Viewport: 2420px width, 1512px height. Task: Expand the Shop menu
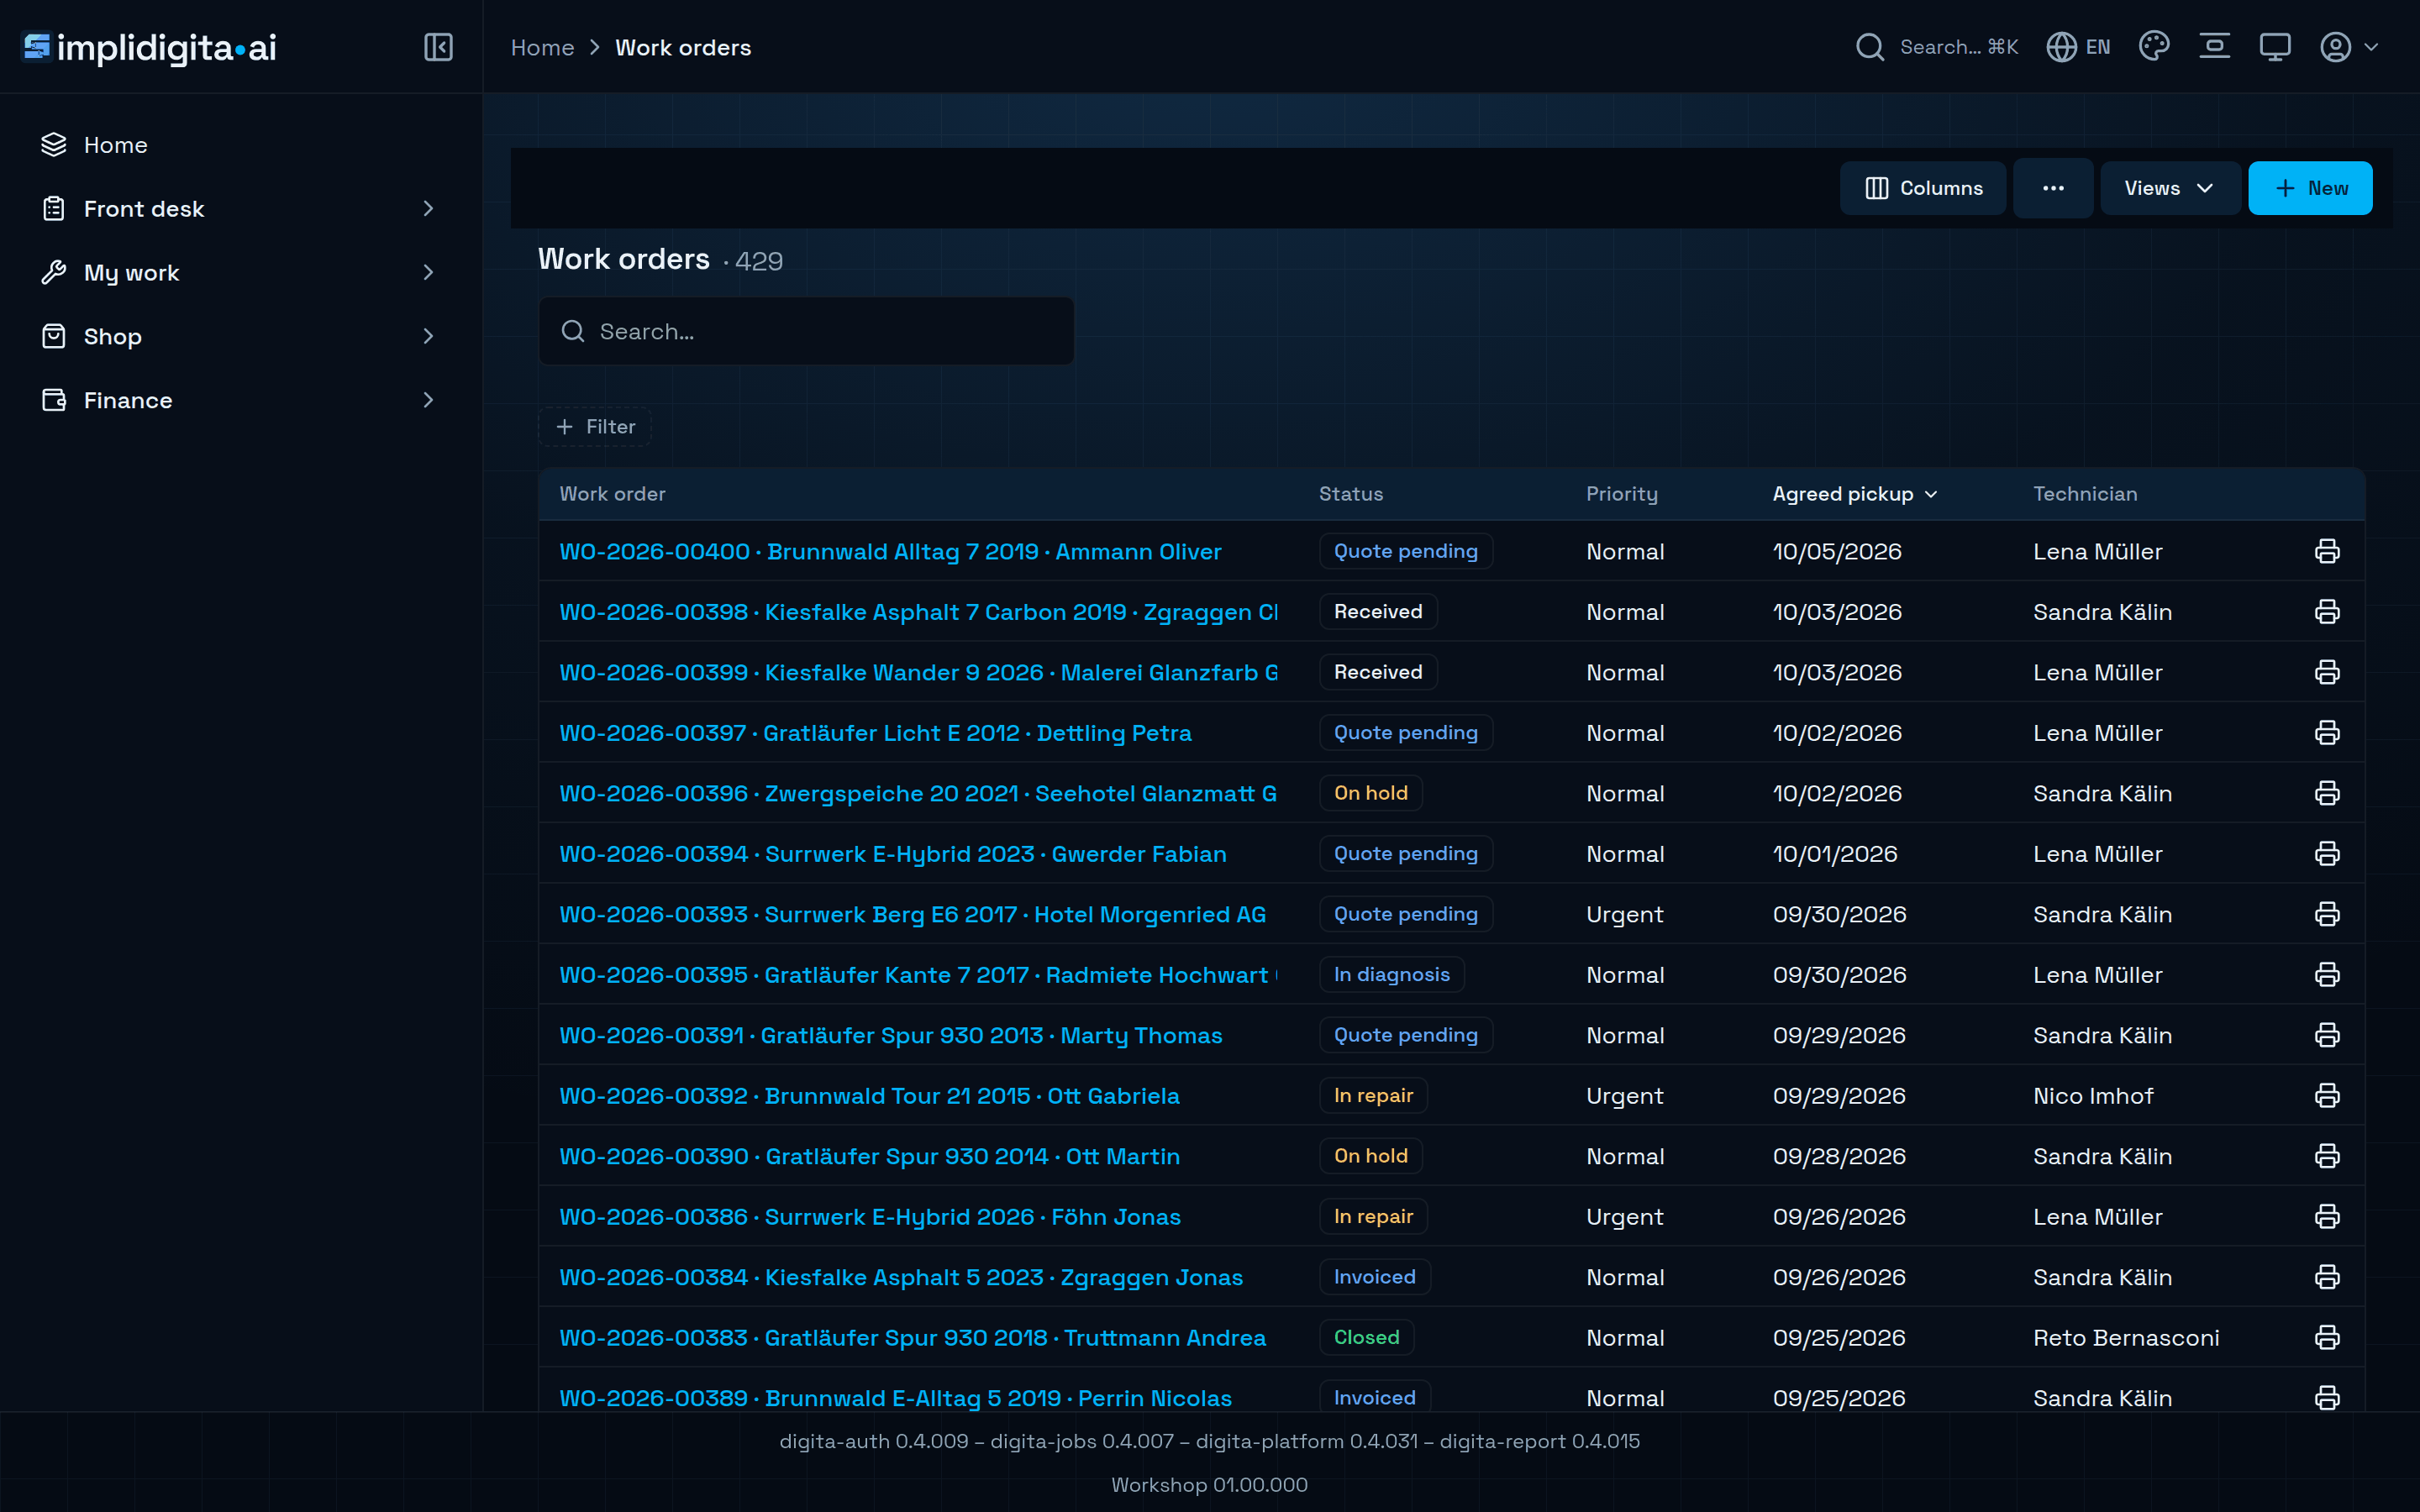tap(240, 336)
